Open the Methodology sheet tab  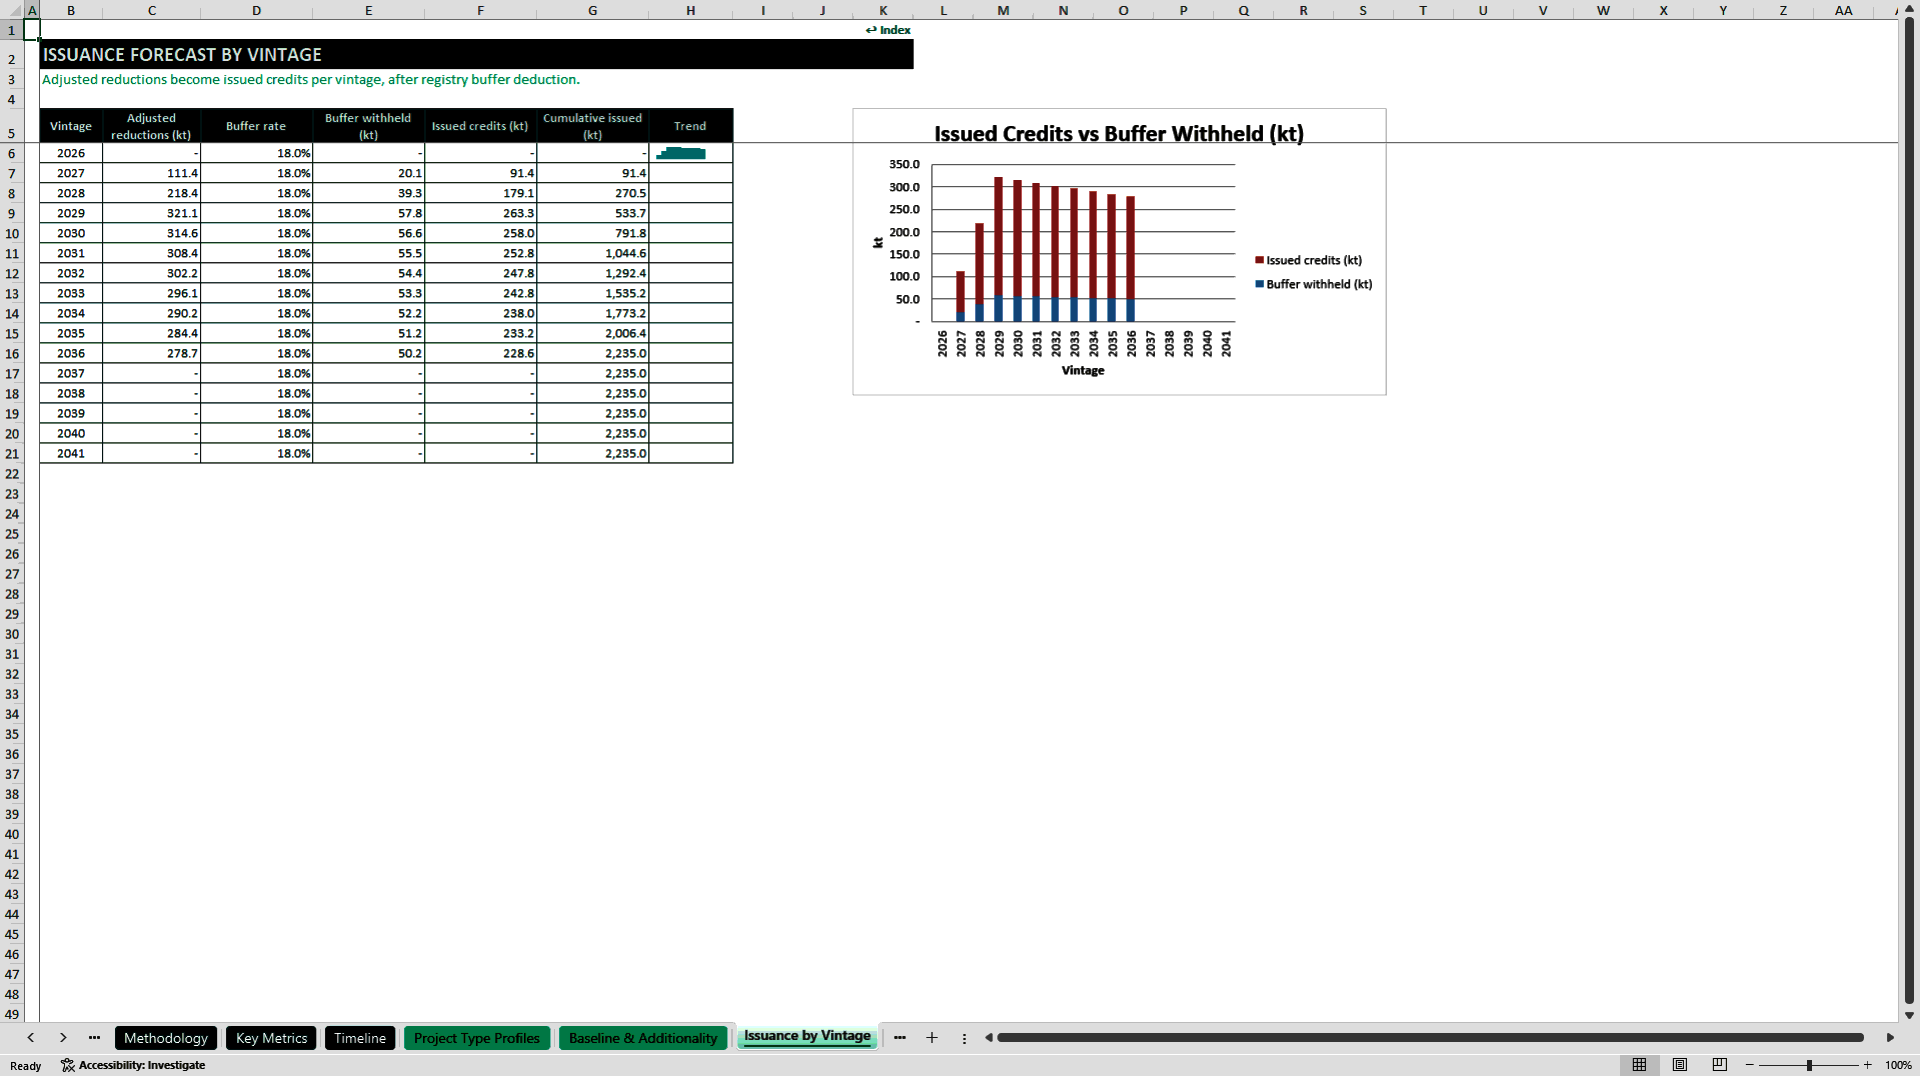pos(166,1038)
